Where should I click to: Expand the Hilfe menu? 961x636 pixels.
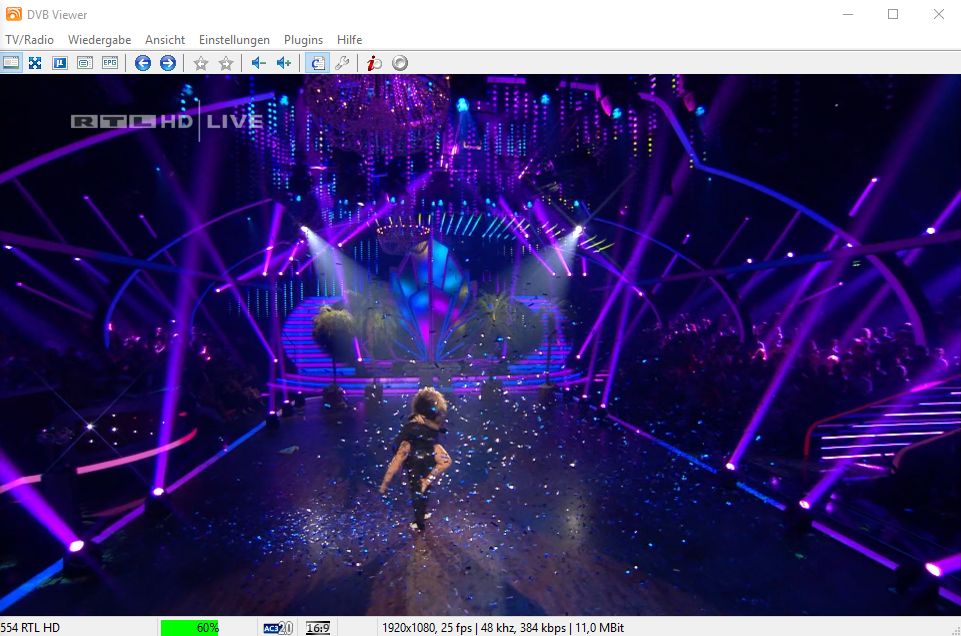coord(349,40)
